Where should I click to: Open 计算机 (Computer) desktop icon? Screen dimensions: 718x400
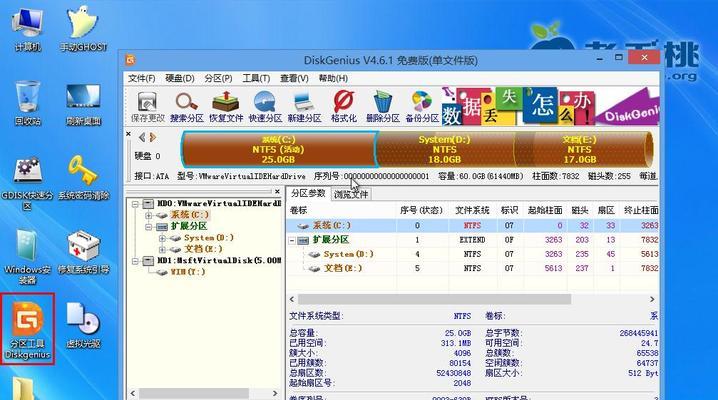pyautogui.click(x=27, y=29)
